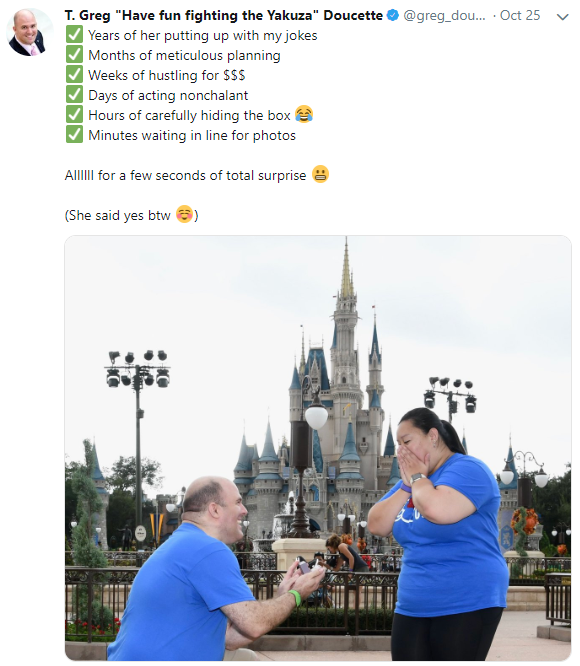
Task: Click the checkmark beside 'Months of meticulous planning'
Action: (x=74, y=54)
